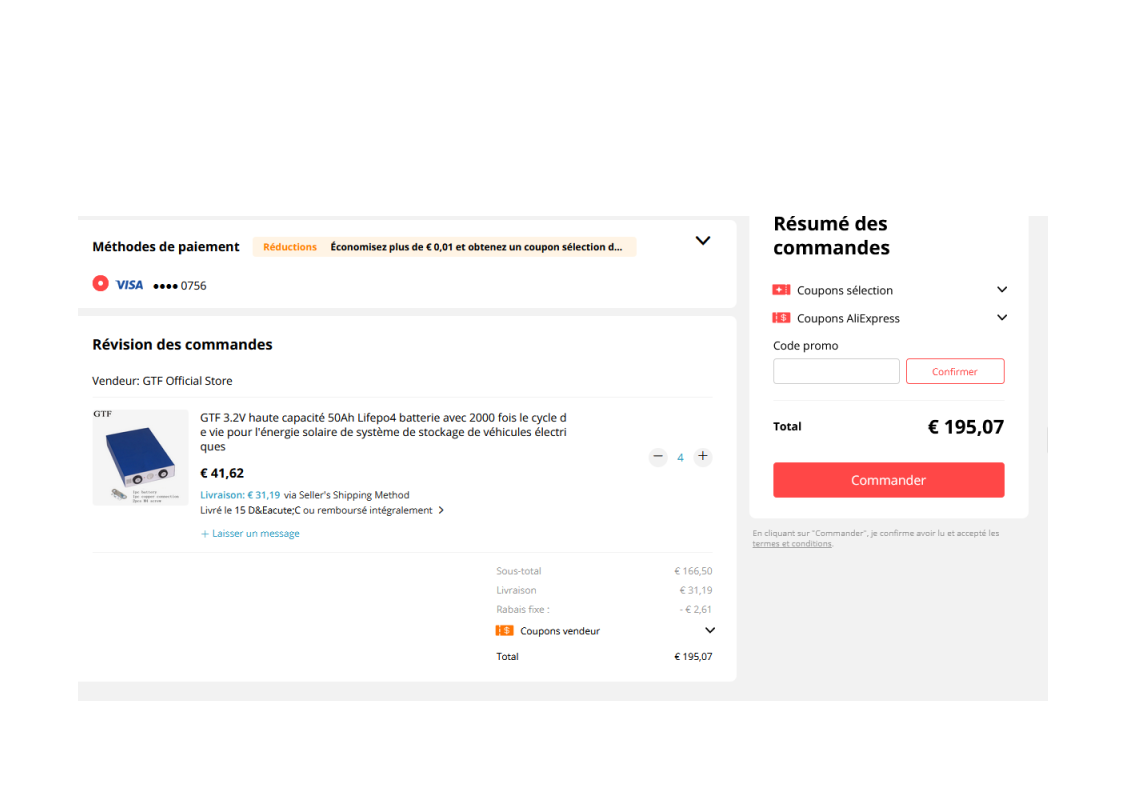This screenshot has height=793, width=1122.
Task: Expand Coupons AliExpress dropdown
Action: pyautogui.click(x=1002, y=318)
